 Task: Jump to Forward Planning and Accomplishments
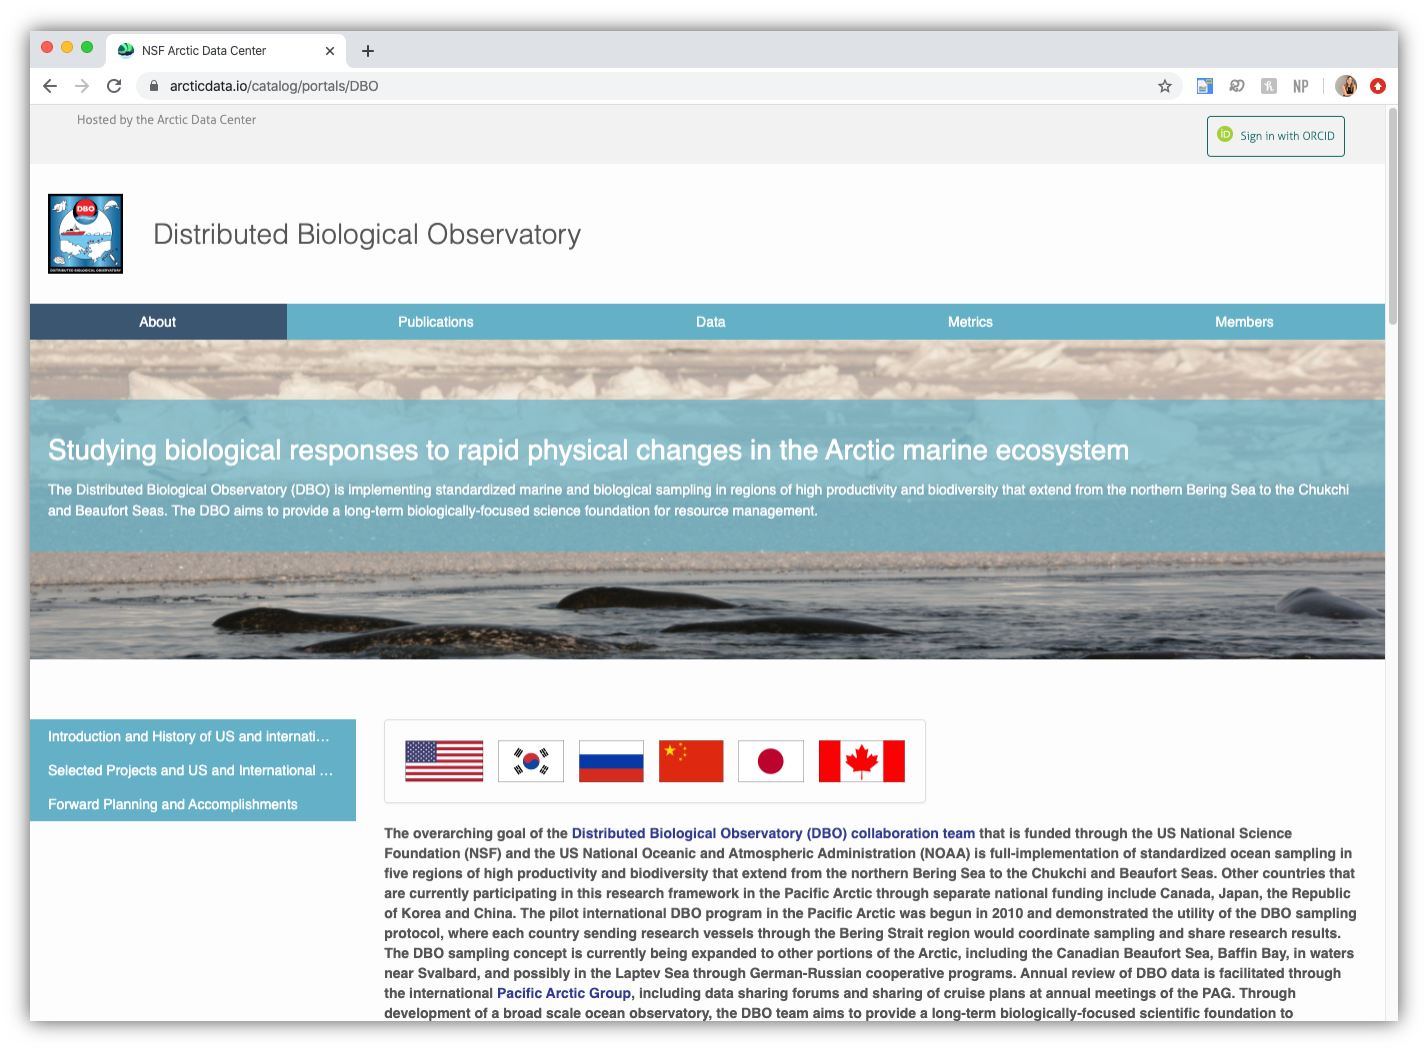[193, 804]
